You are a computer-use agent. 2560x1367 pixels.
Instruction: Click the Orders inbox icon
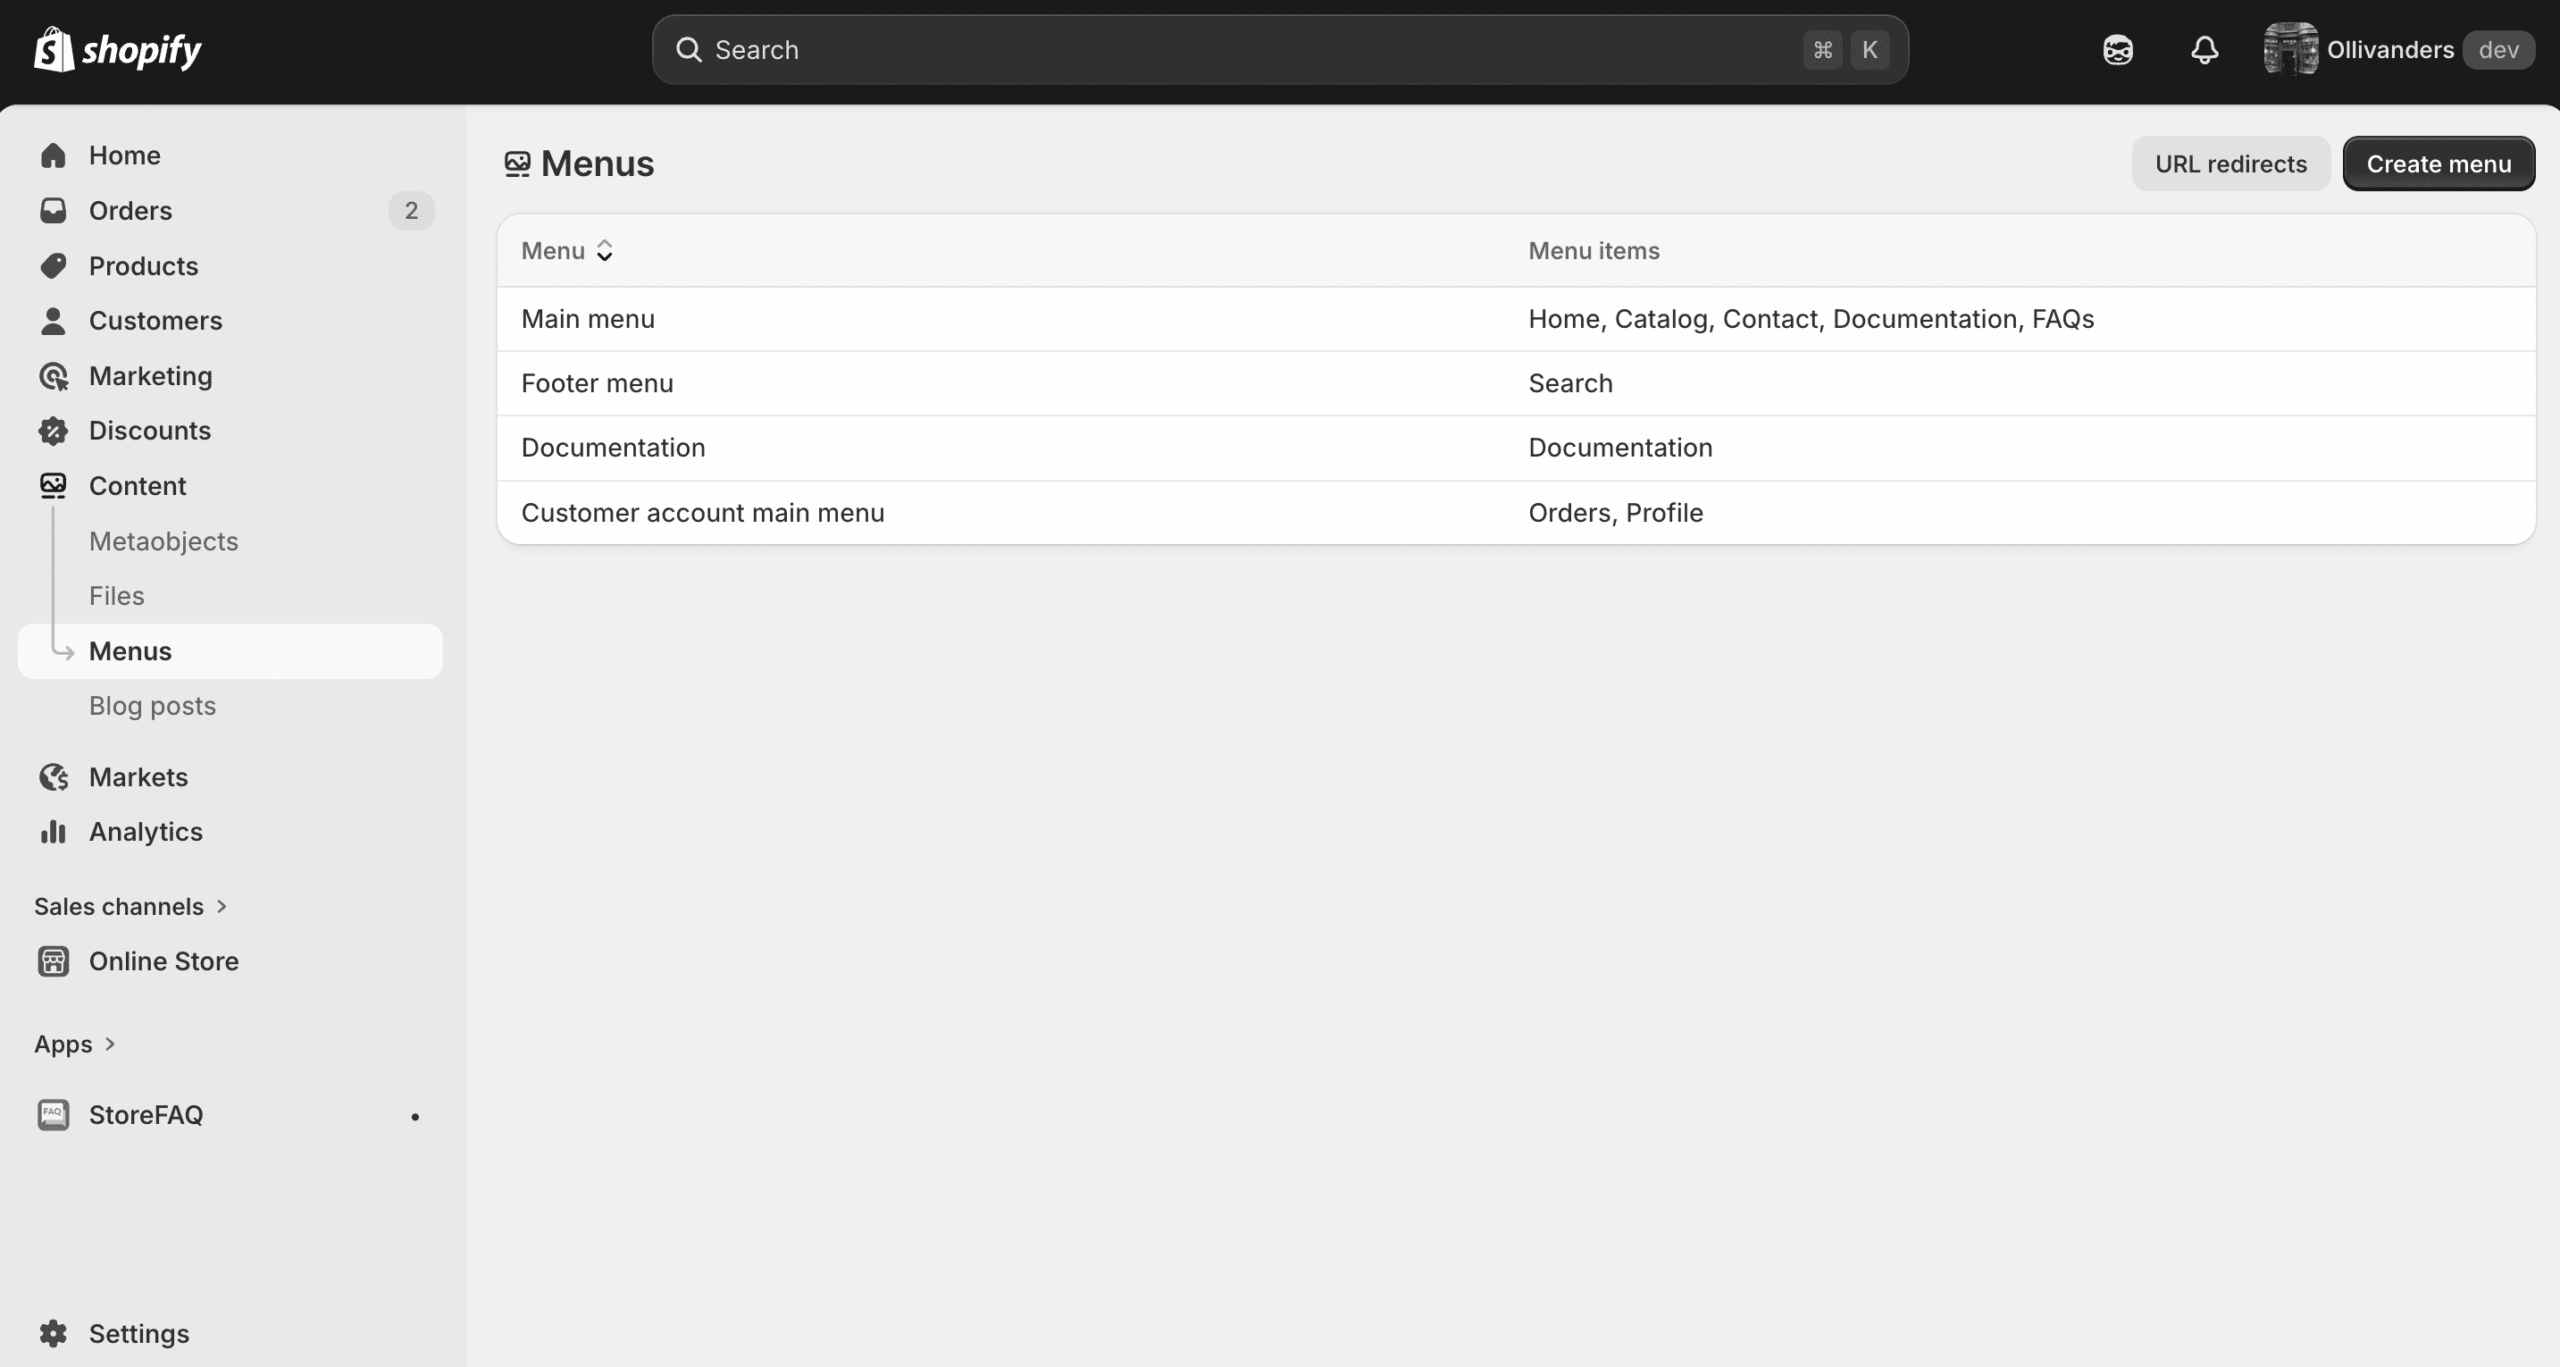(x=53, y=210)
